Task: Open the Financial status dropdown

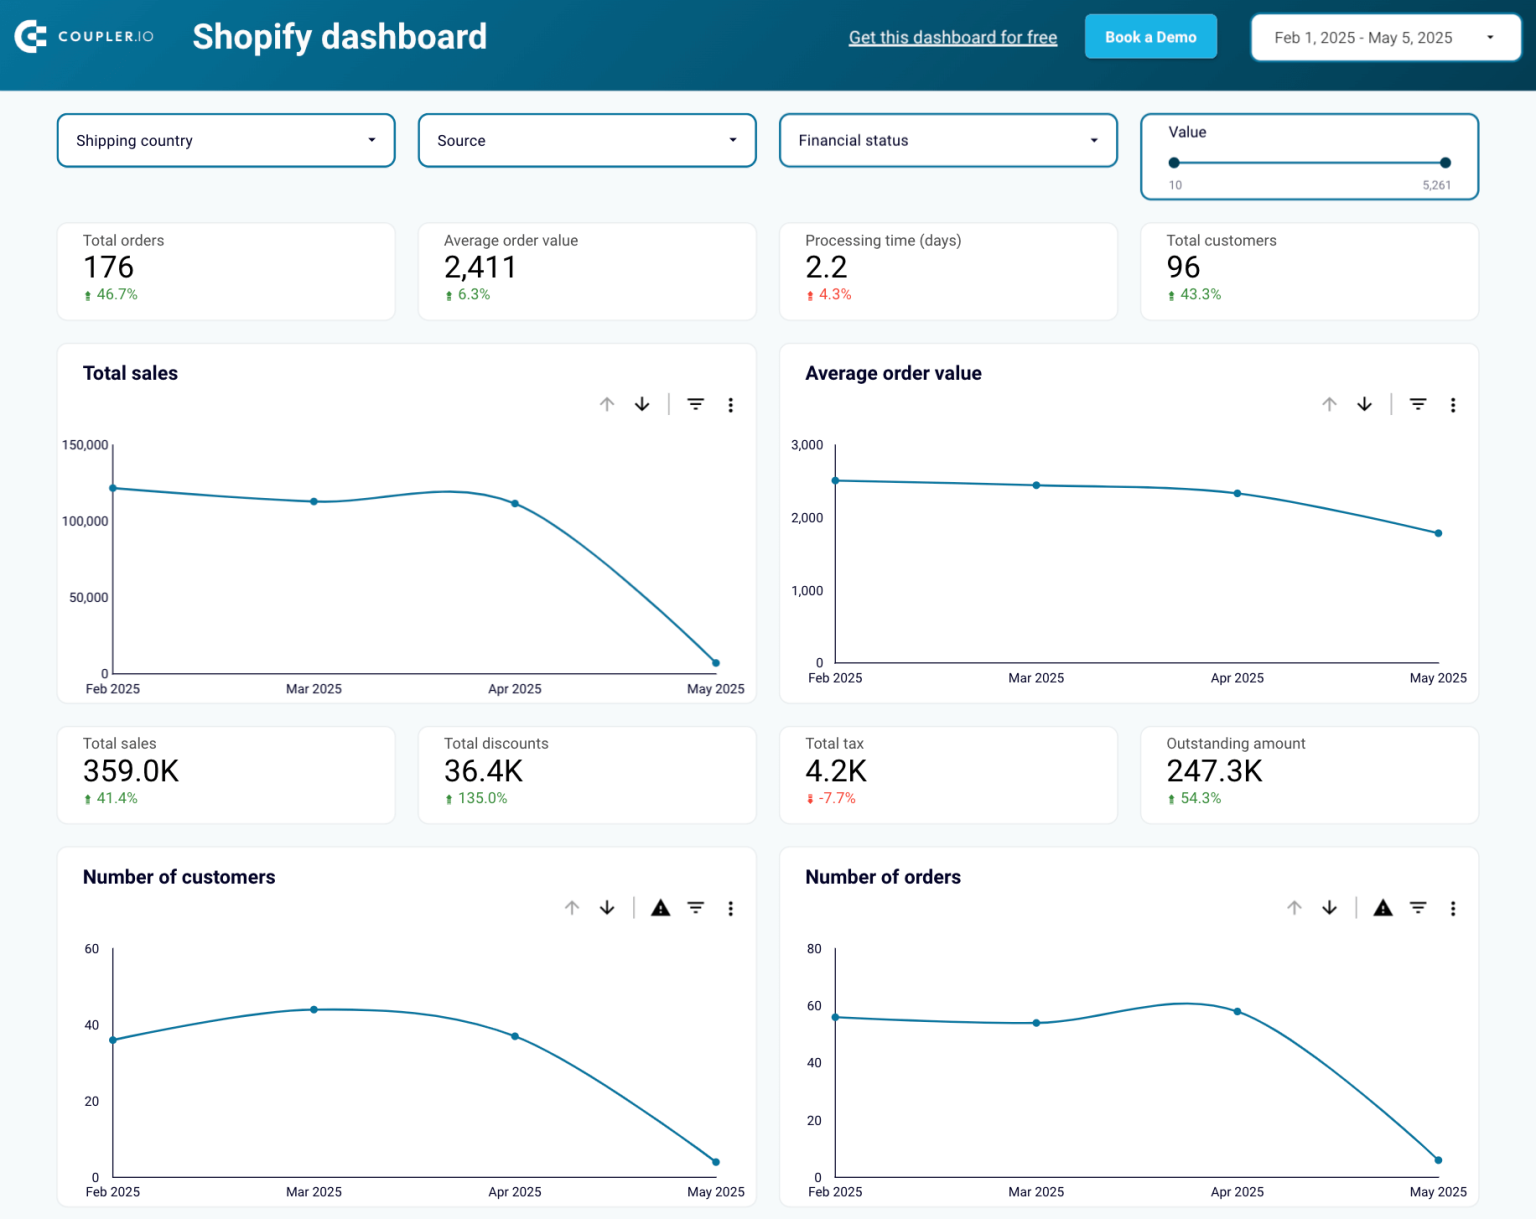Action: point(947,140)
